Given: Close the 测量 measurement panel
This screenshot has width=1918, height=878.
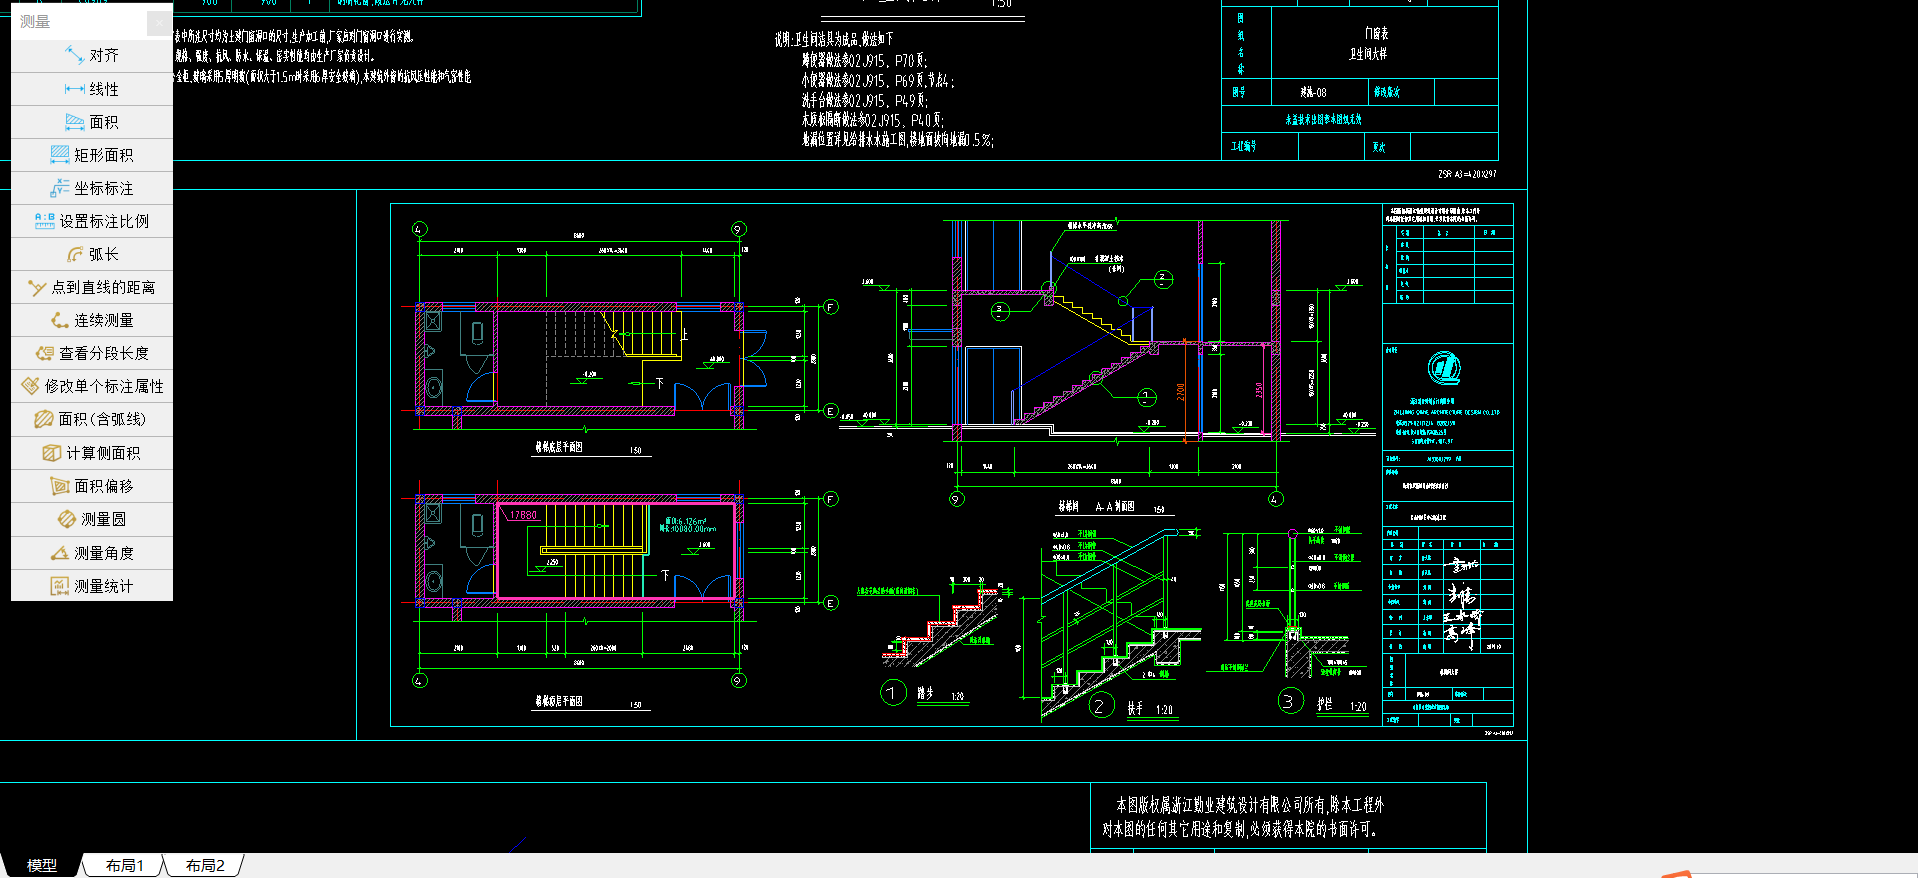Looking at the screenshot, I should pos(160,22).
